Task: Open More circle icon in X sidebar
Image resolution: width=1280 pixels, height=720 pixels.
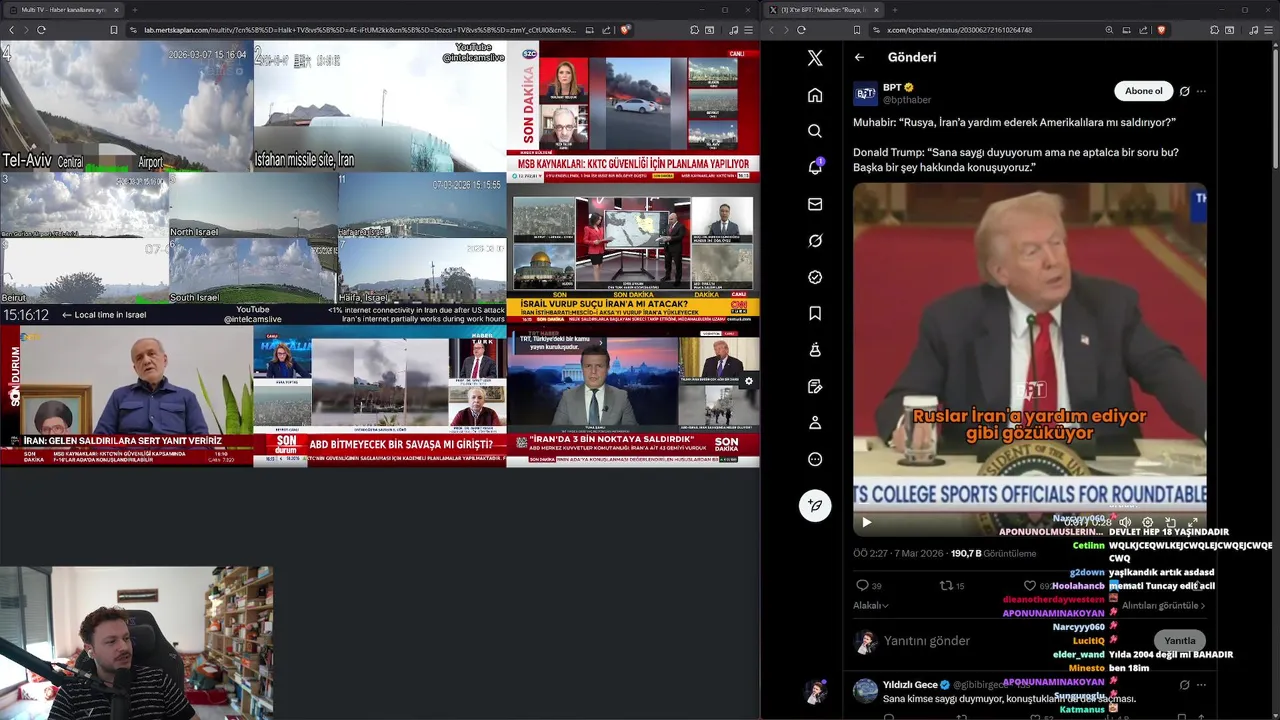Action: pyautogui.click(x=815, y=459)
